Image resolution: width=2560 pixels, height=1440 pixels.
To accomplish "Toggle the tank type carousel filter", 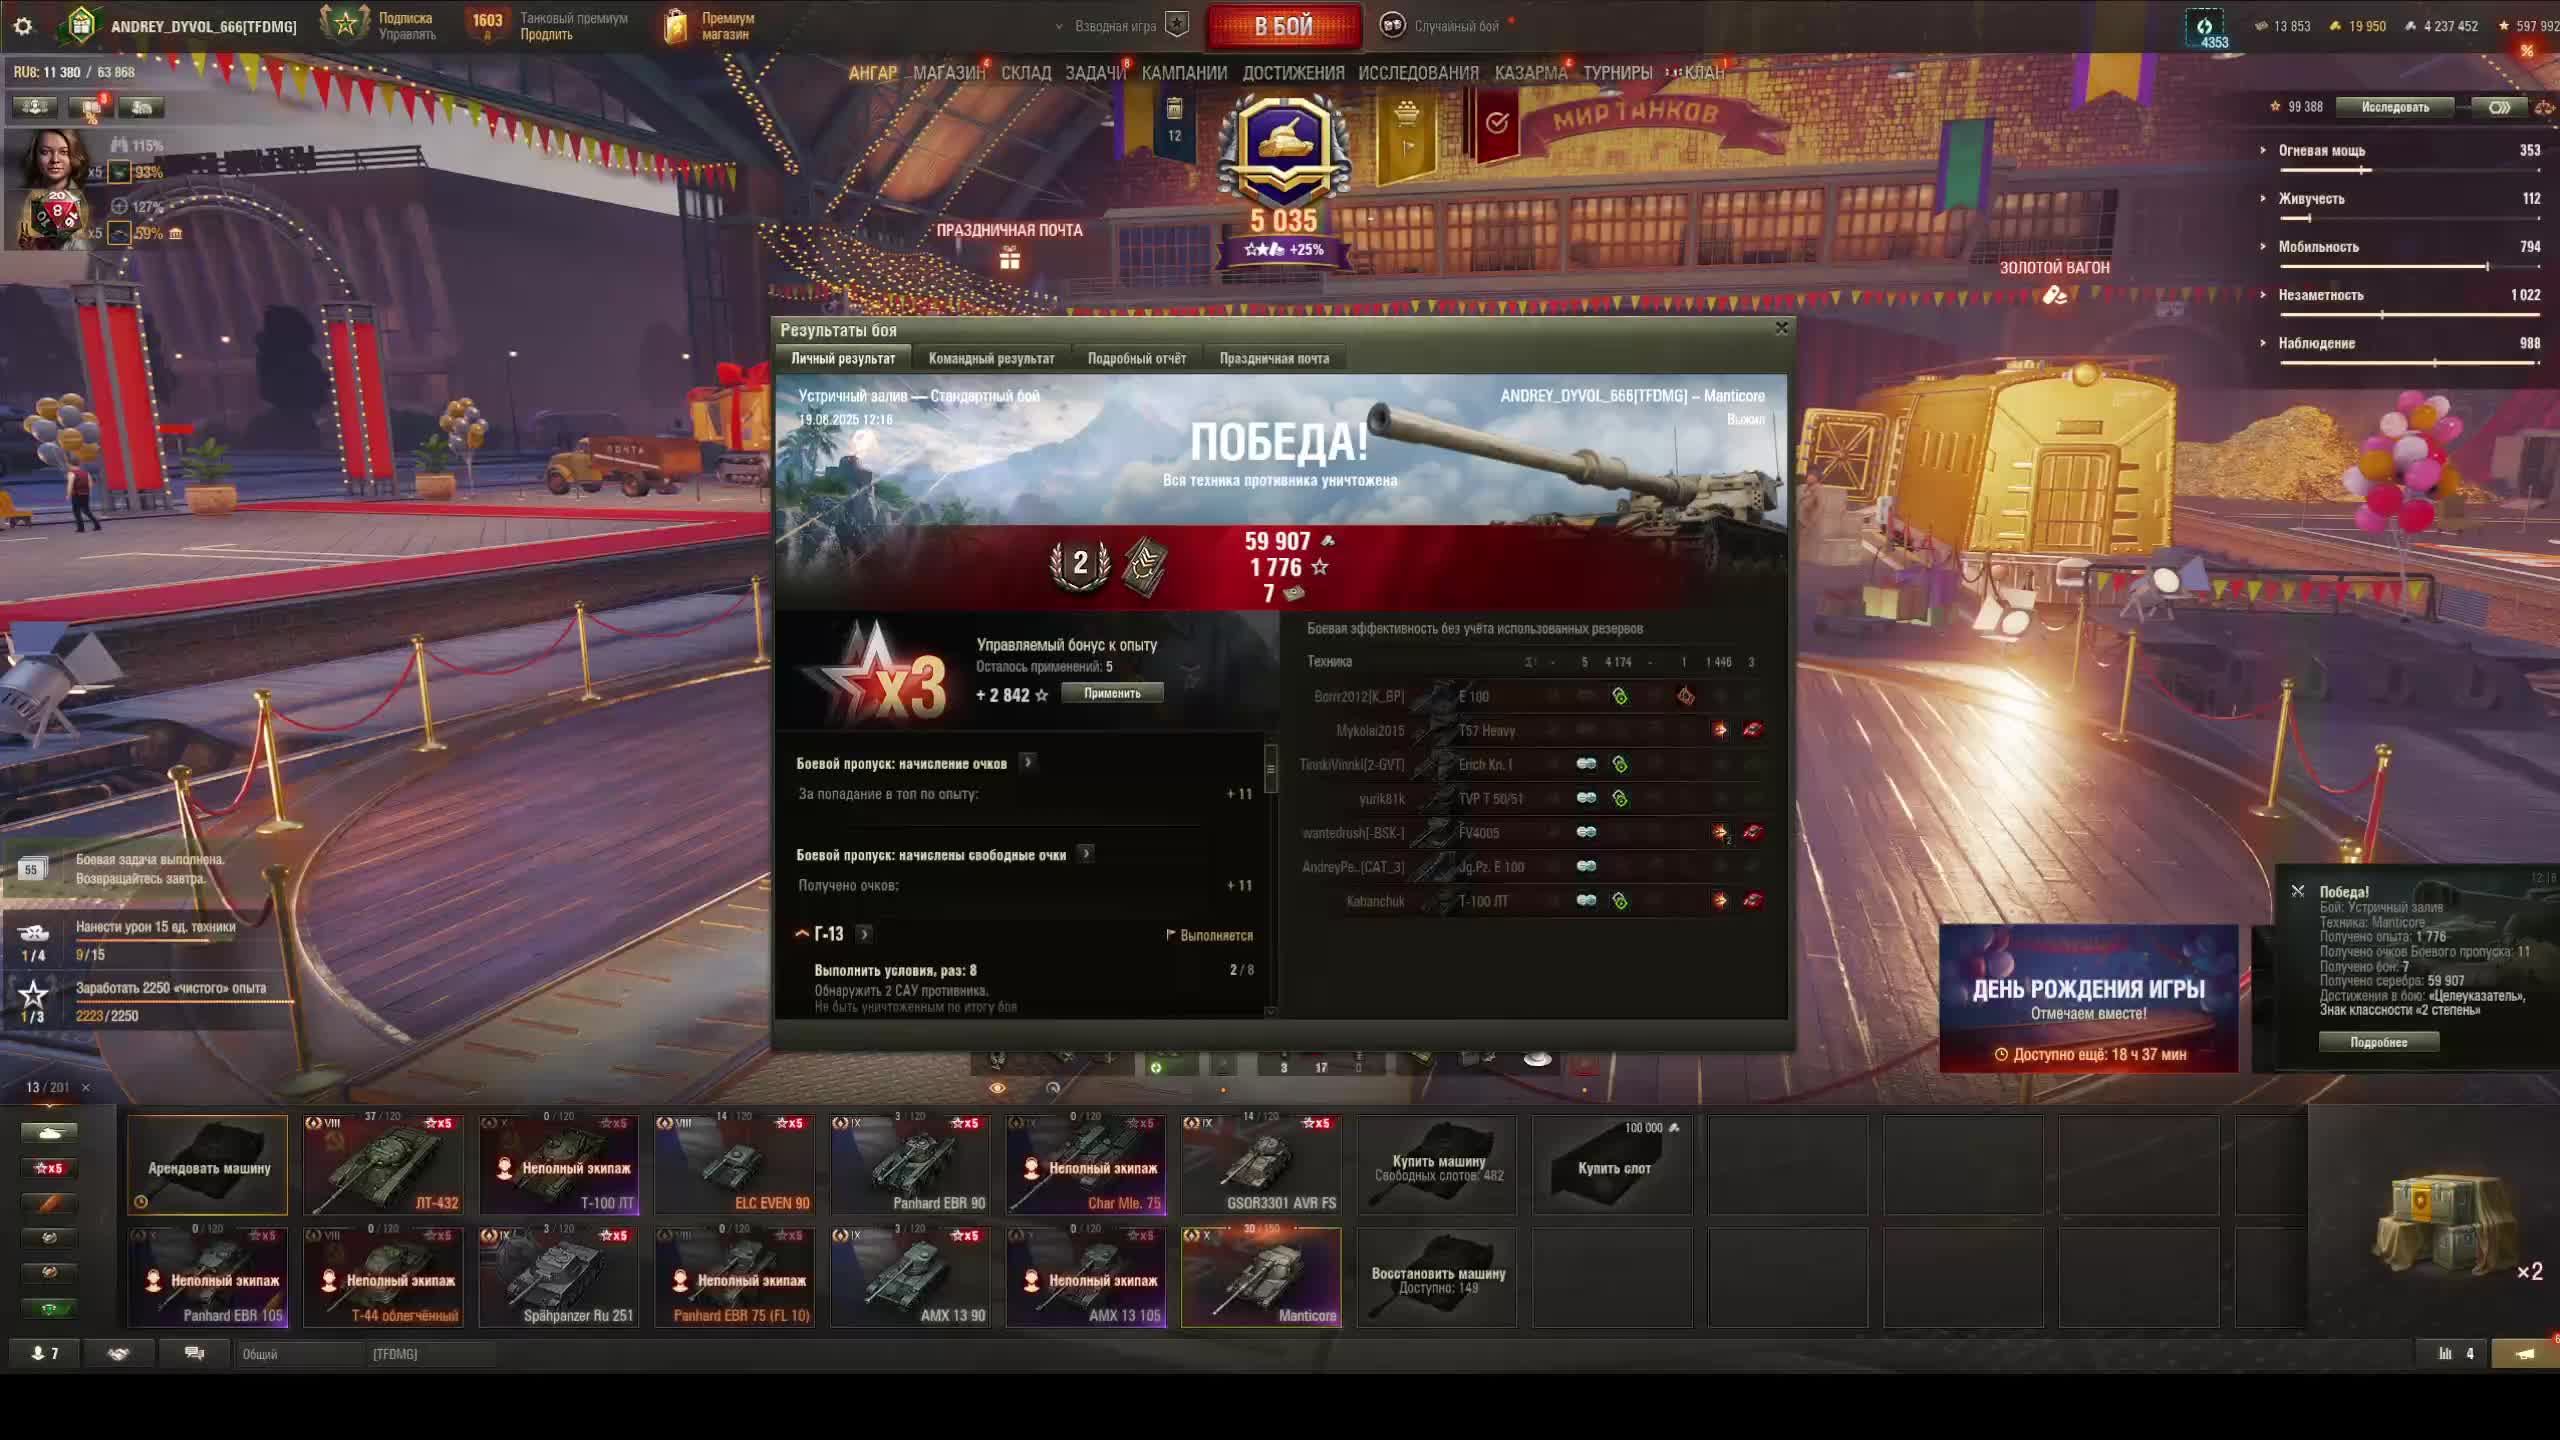I will point(48,1133).
